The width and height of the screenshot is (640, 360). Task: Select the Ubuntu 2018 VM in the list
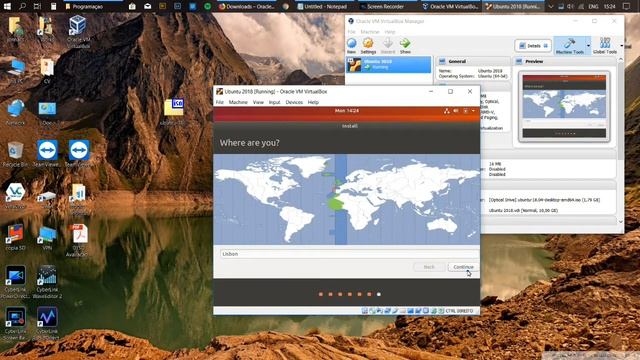click(x=389, y=64)
